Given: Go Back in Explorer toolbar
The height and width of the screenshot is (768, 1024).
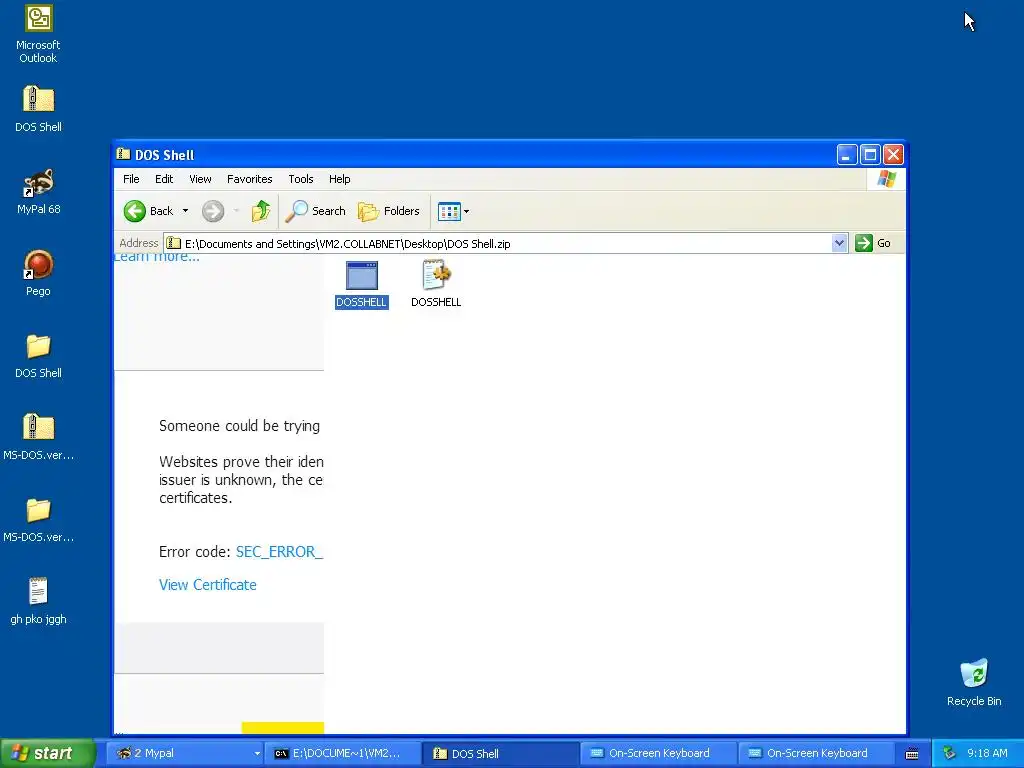Looking at the screenshot, I should 149,211.
